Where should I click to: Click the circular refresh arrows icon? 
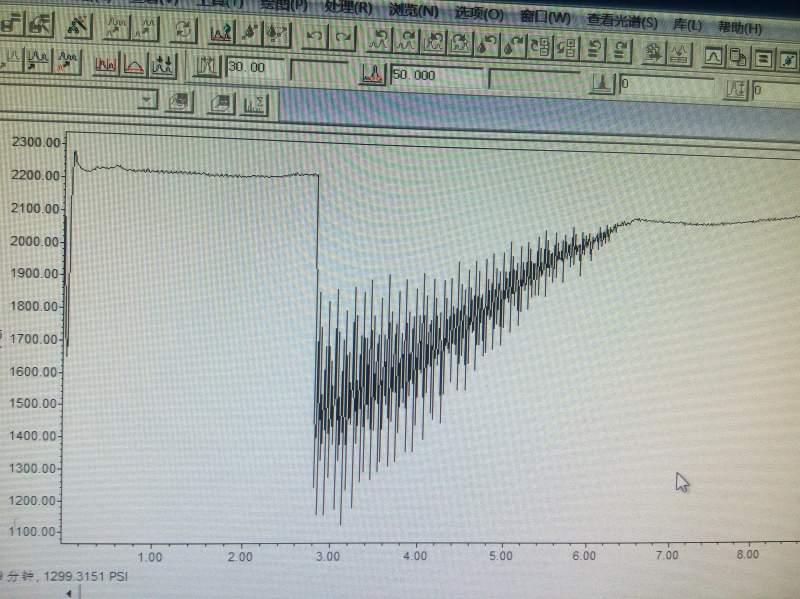point(184,30)
